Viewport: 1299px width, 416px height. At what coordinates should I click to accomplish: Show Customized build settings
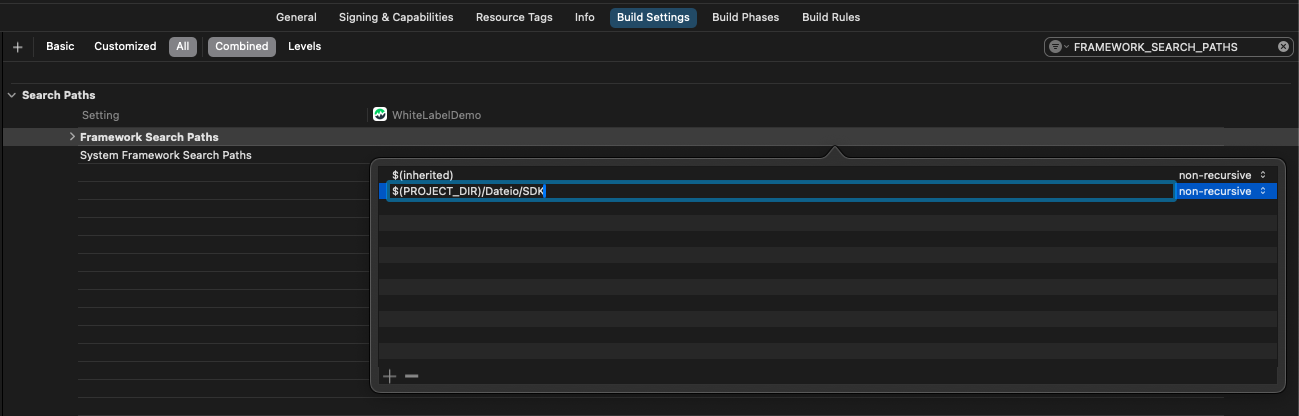tap(125, 46)
